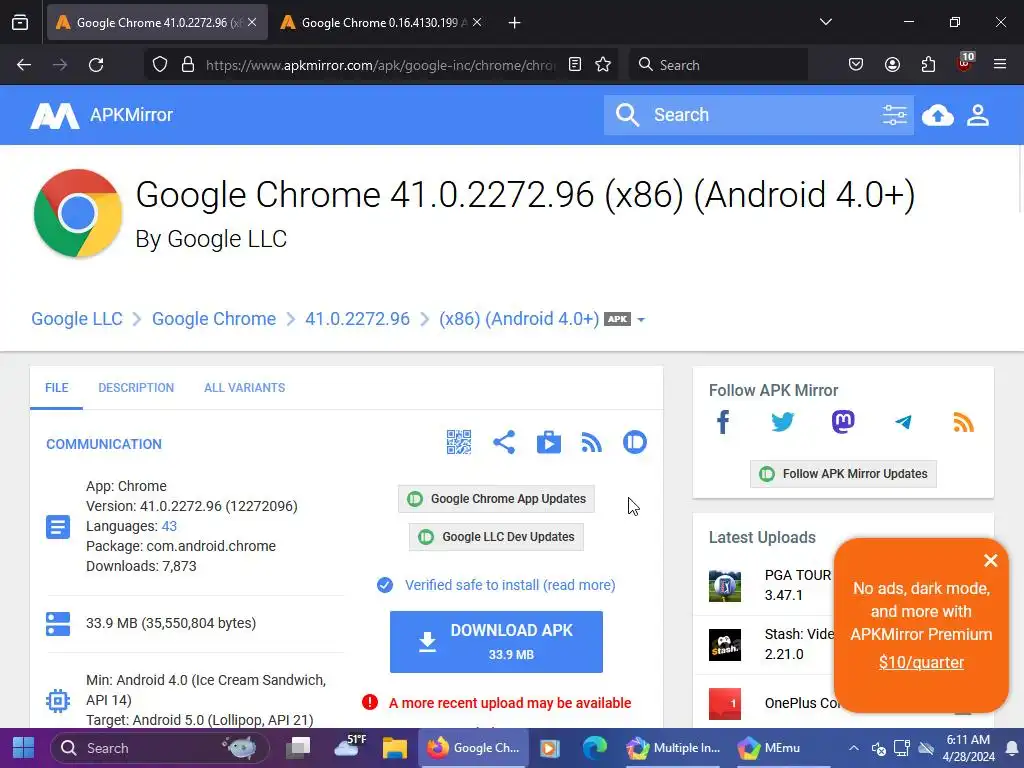Switch to the ALL VARIANTS tab
Screen dimensions: 1024x768
pos(244,388)
